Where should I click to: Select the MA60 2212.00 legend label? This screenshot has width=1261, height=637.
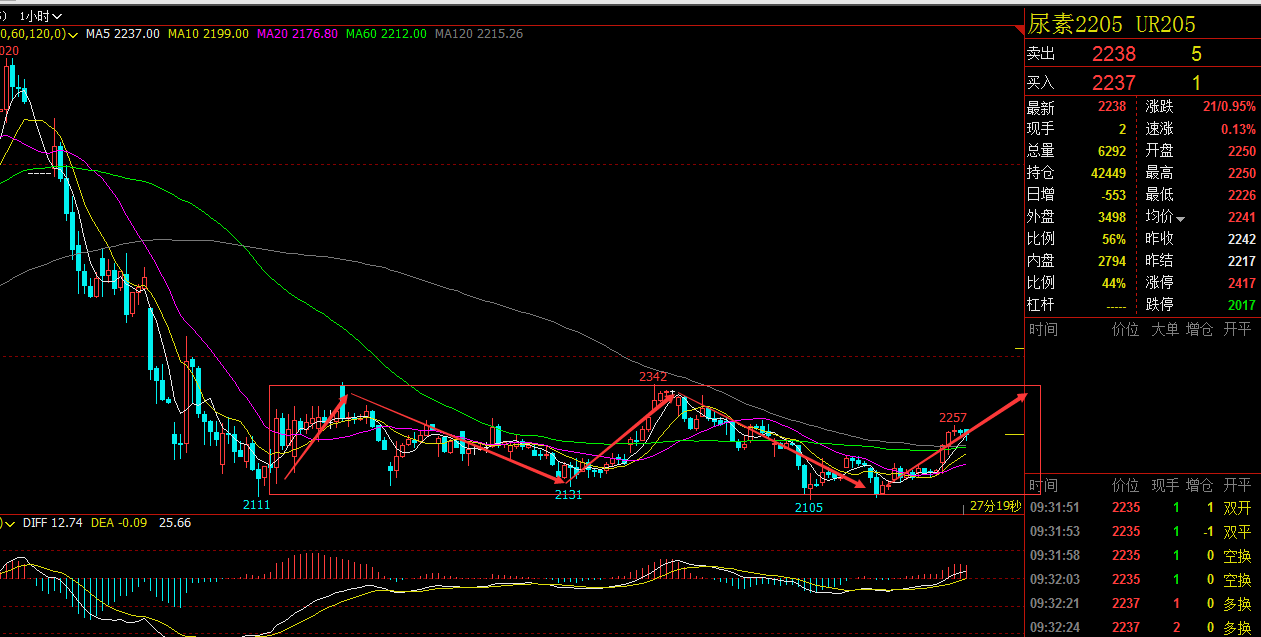(386, 34)
